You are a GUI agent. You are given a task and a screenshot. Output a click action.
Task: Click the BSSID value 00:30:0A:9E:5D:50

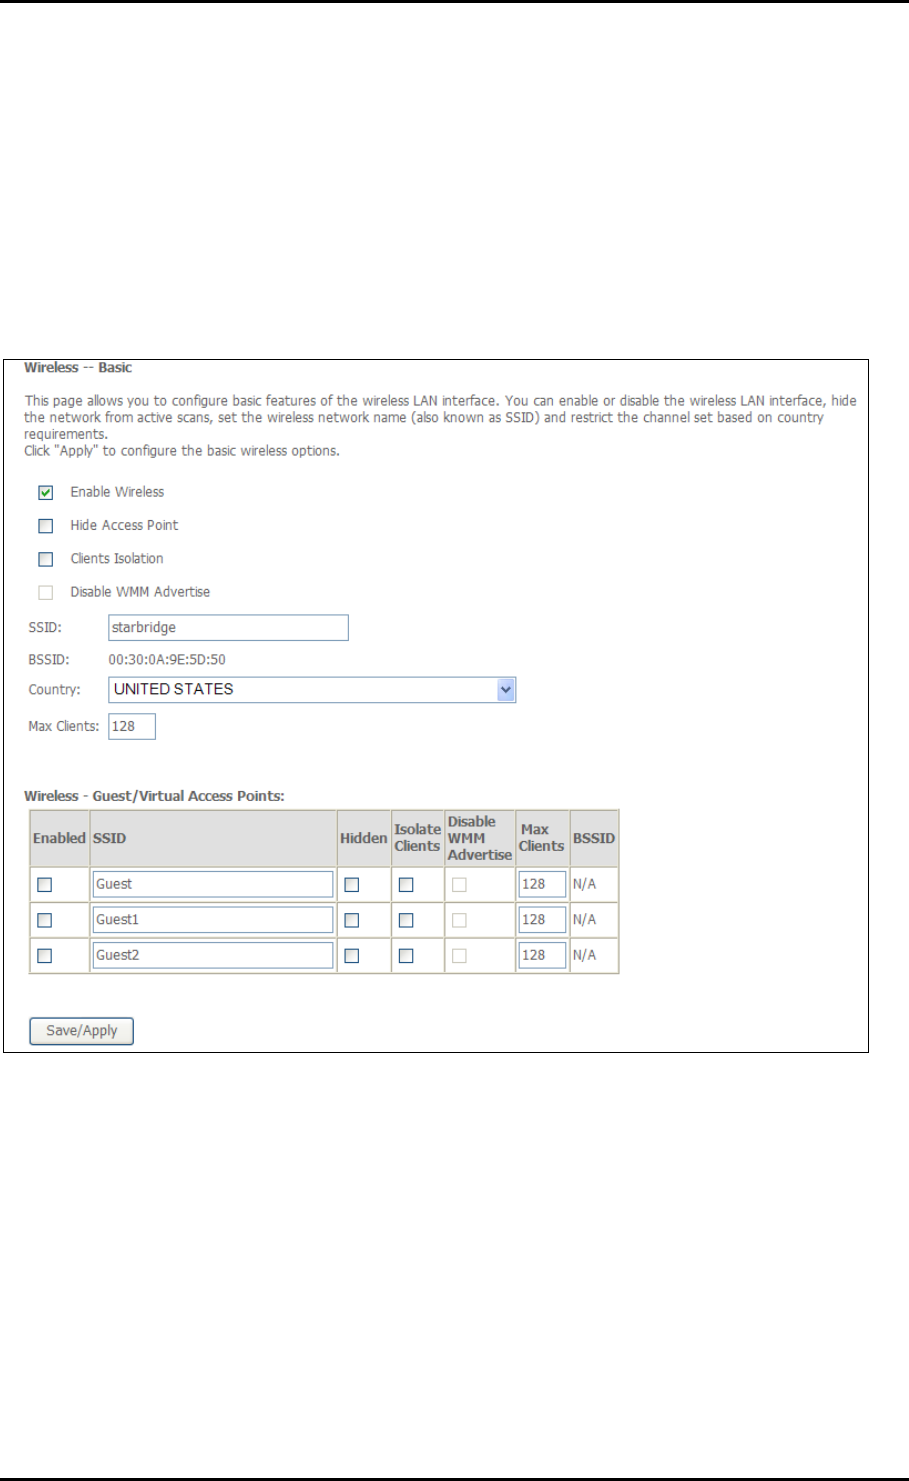[168, 660]
